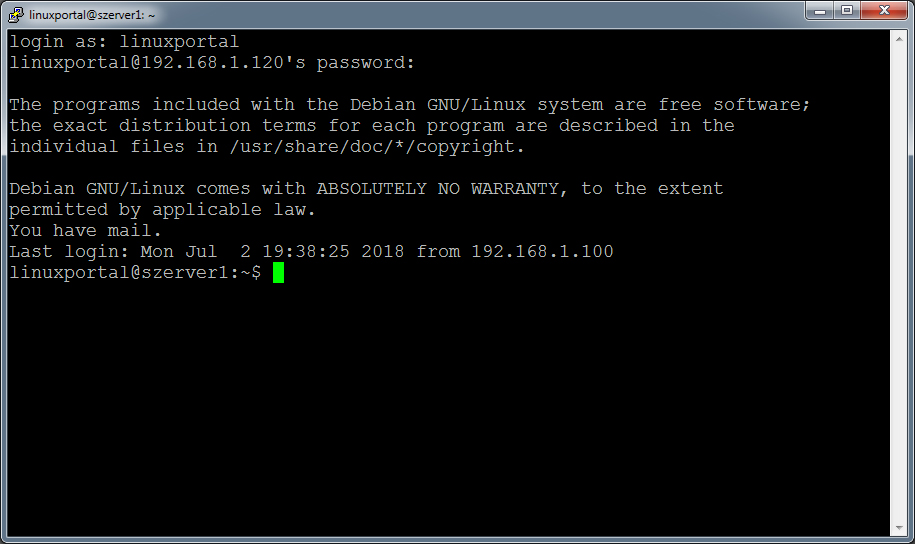The width and height of the screenshot is (915, 544).
Task: Click the scrollbar up arrow
Action: pos(898,38)
